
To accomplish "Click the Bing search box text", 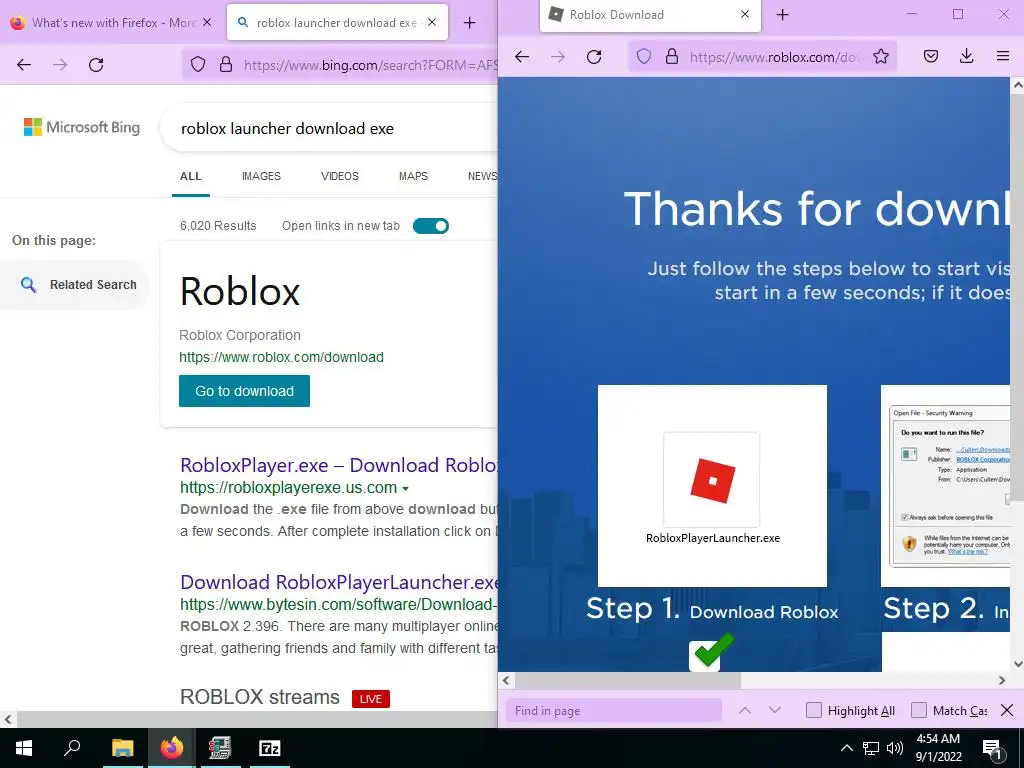I will point(287,129).
